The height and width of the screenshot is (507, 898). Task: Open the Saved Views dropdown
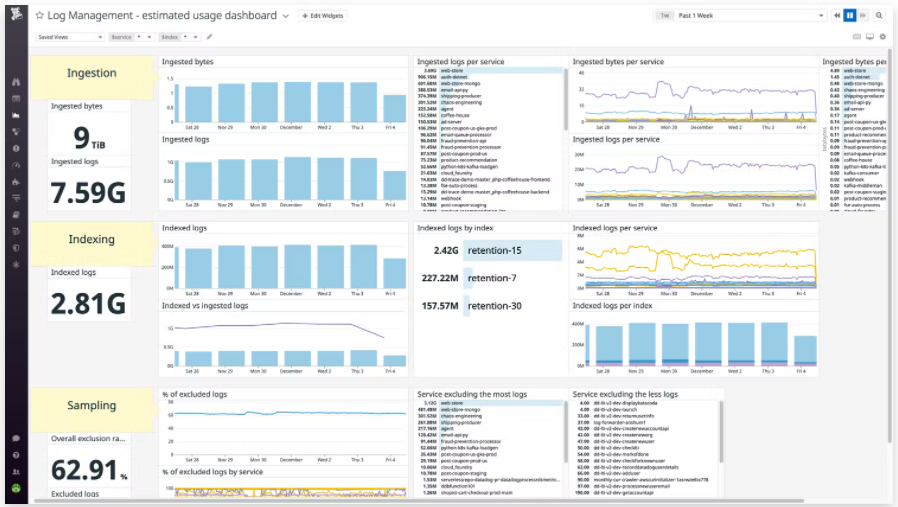click(71, 37)
